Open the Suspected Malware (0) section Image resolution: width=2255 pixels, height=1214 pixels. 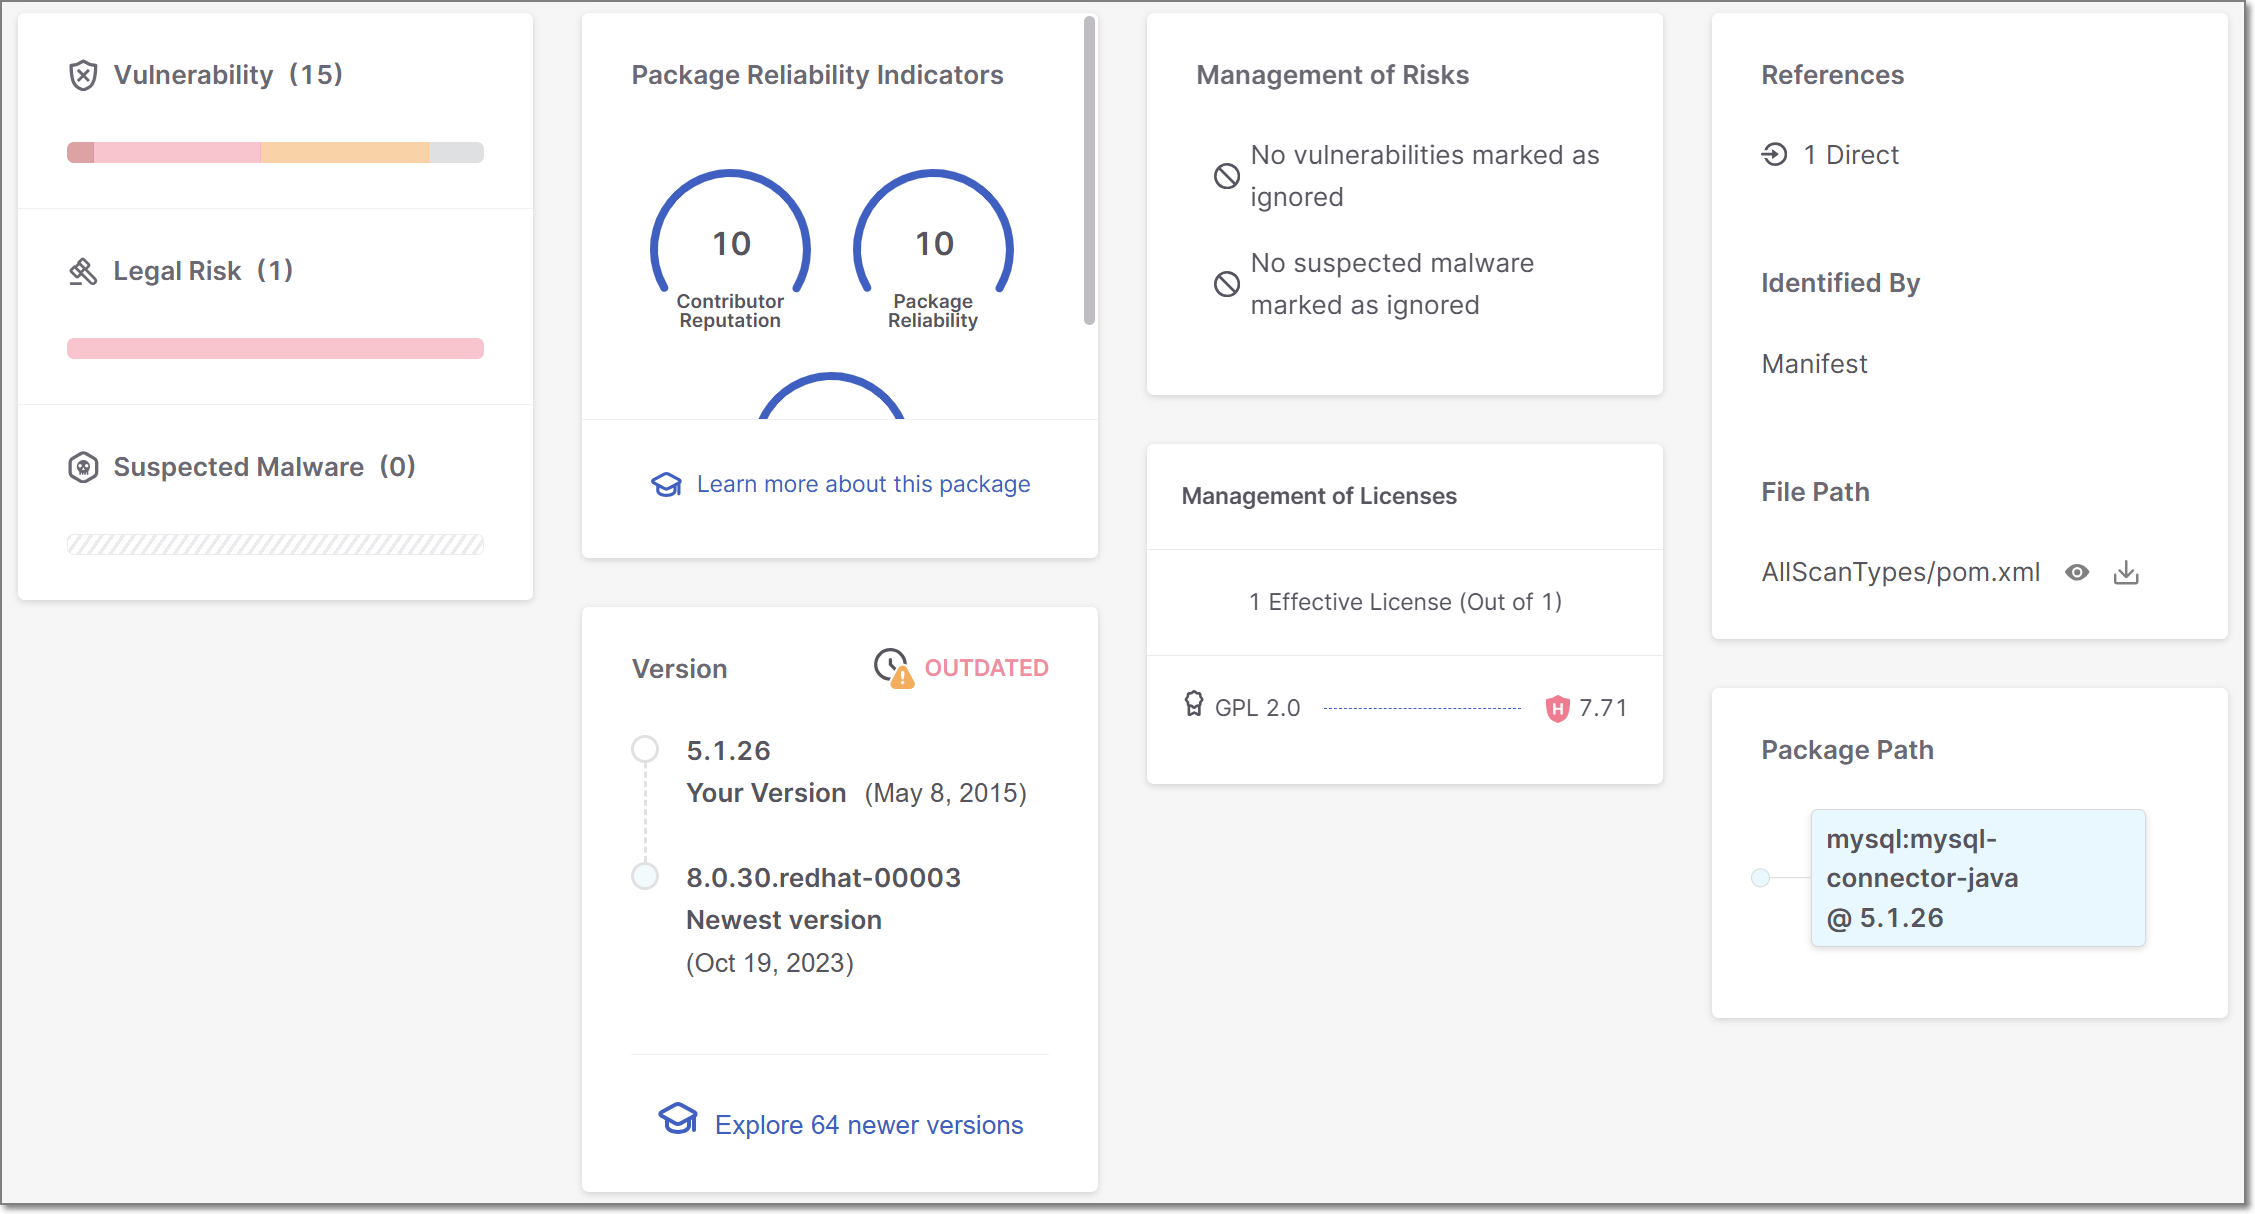[264, 467]
